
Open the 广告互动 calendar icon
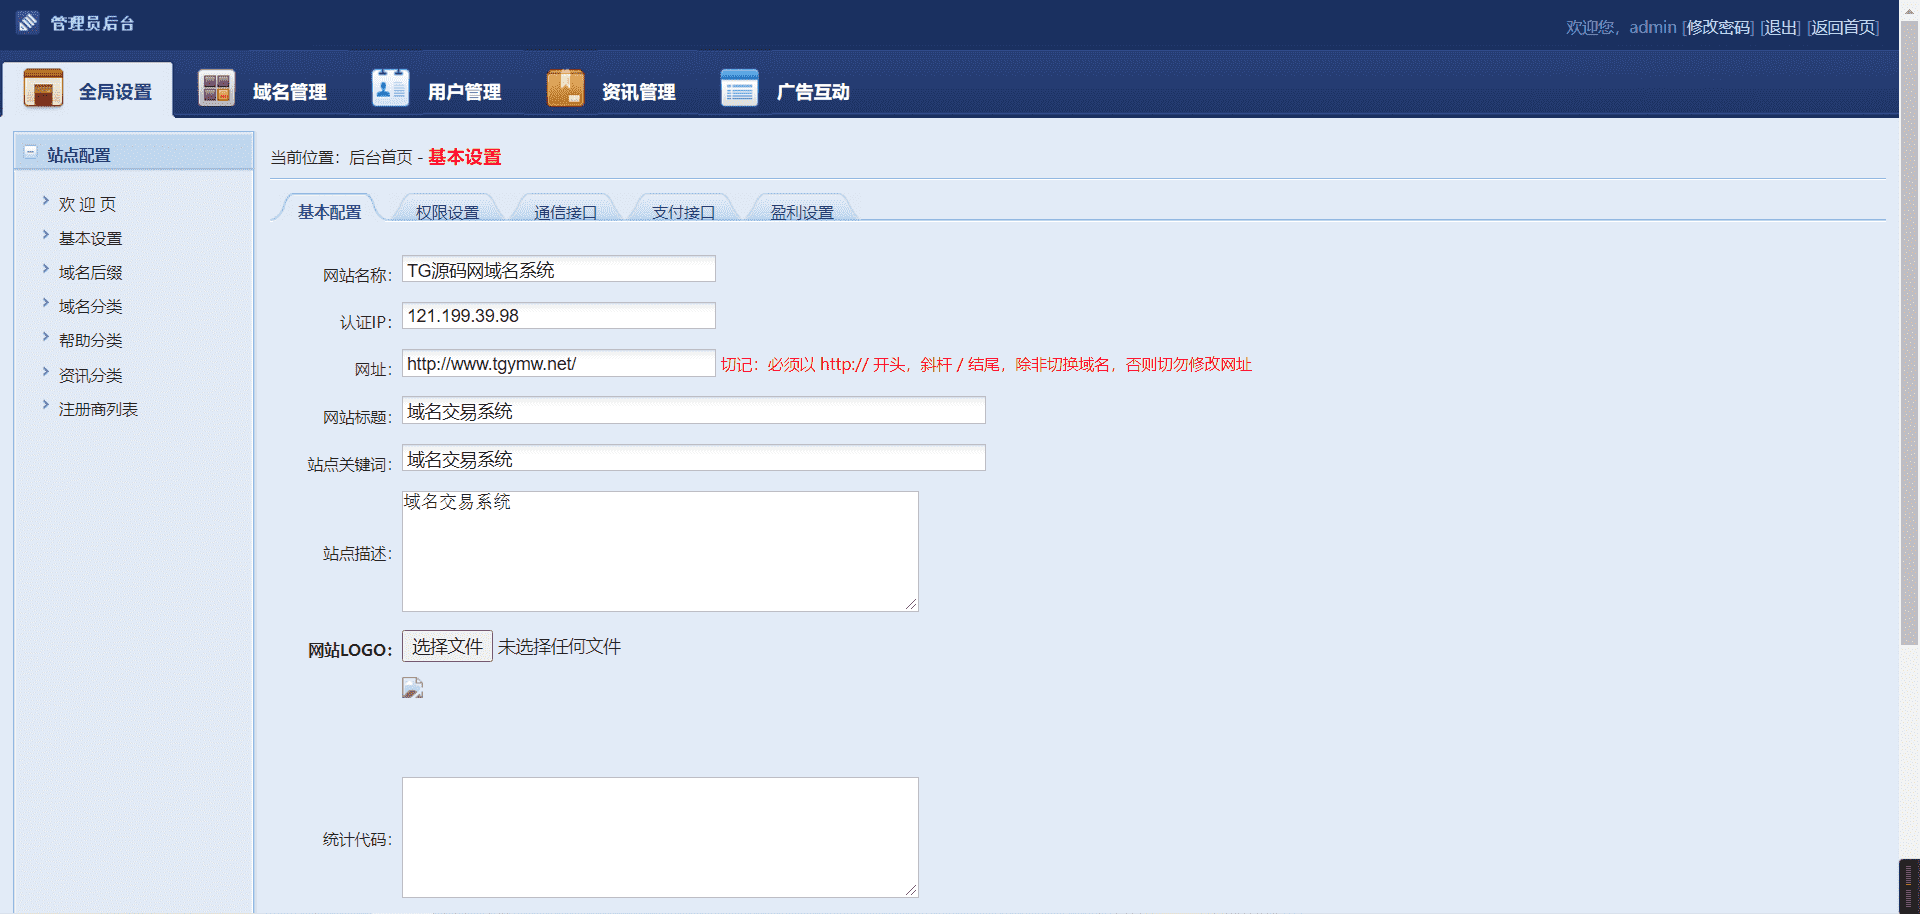pyautogui.click(x=739, y=89)
